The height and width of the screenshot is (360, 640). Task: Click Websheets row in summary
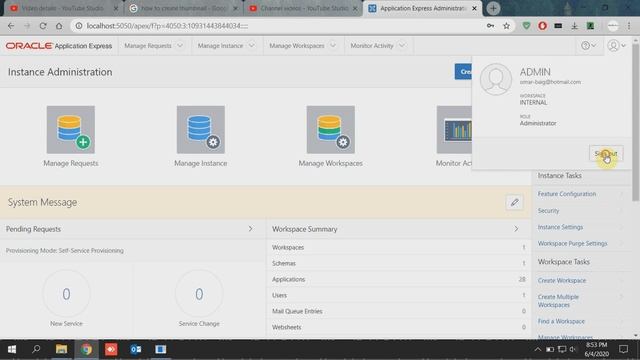coord(399,327)
